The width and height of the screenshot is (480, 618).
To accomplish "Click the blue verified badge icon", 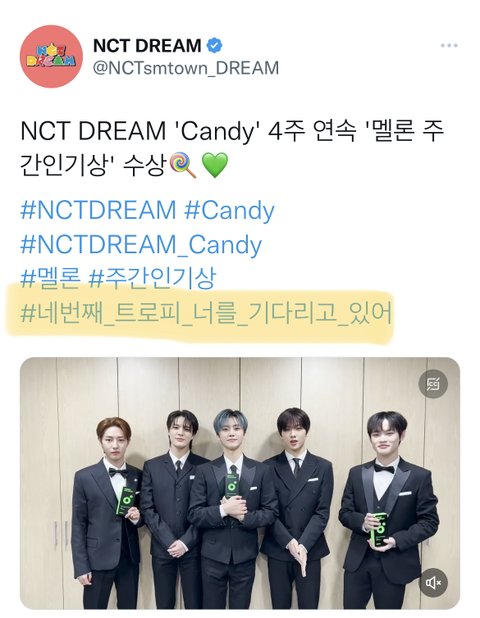I will pyautogui.click(x=214, y=45).
